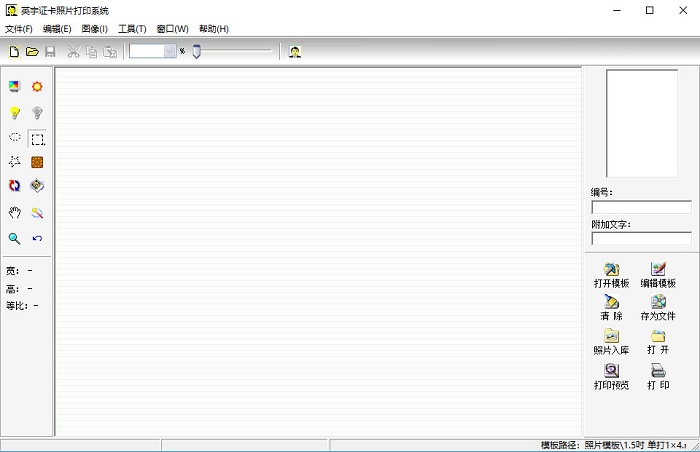Click the portrait photo icon in toolbar
Image resolution: width=700 pixels, height=452 pixels.
(x=295, y=51)
